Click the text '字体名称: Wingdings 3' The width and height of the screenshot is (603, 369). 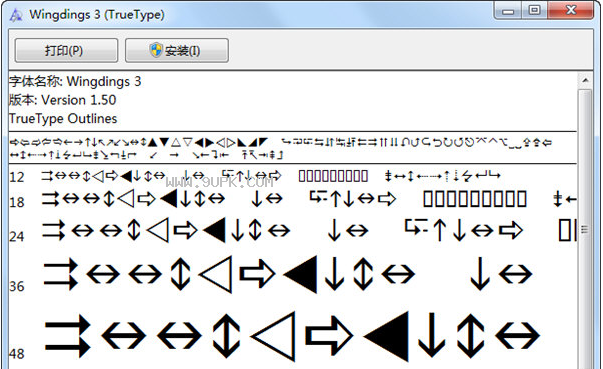coord(75,81)
